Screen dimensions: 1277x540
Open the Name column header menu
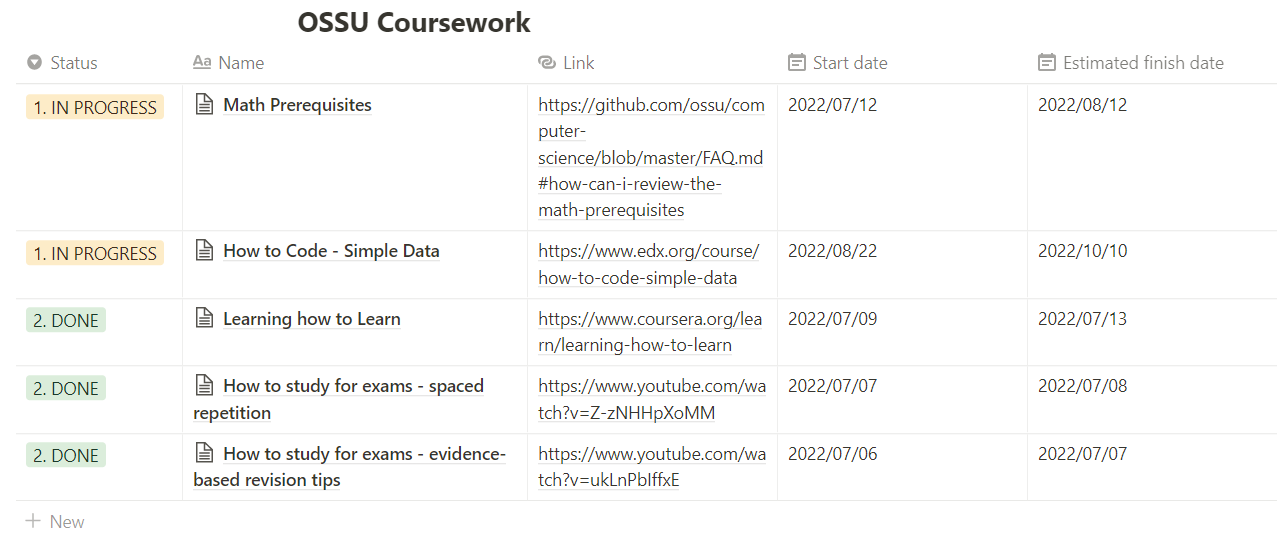coord(241,63)
